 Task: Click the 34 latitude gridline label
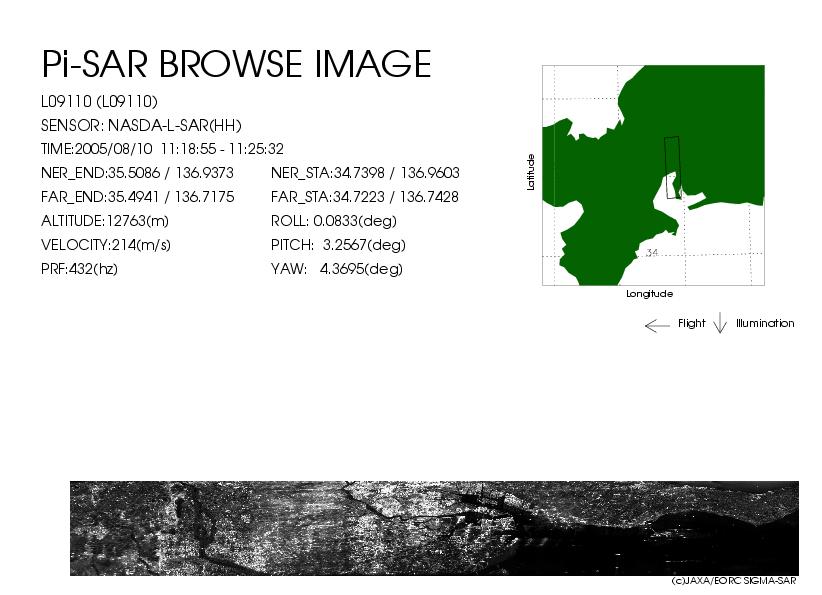coord(652,253)
